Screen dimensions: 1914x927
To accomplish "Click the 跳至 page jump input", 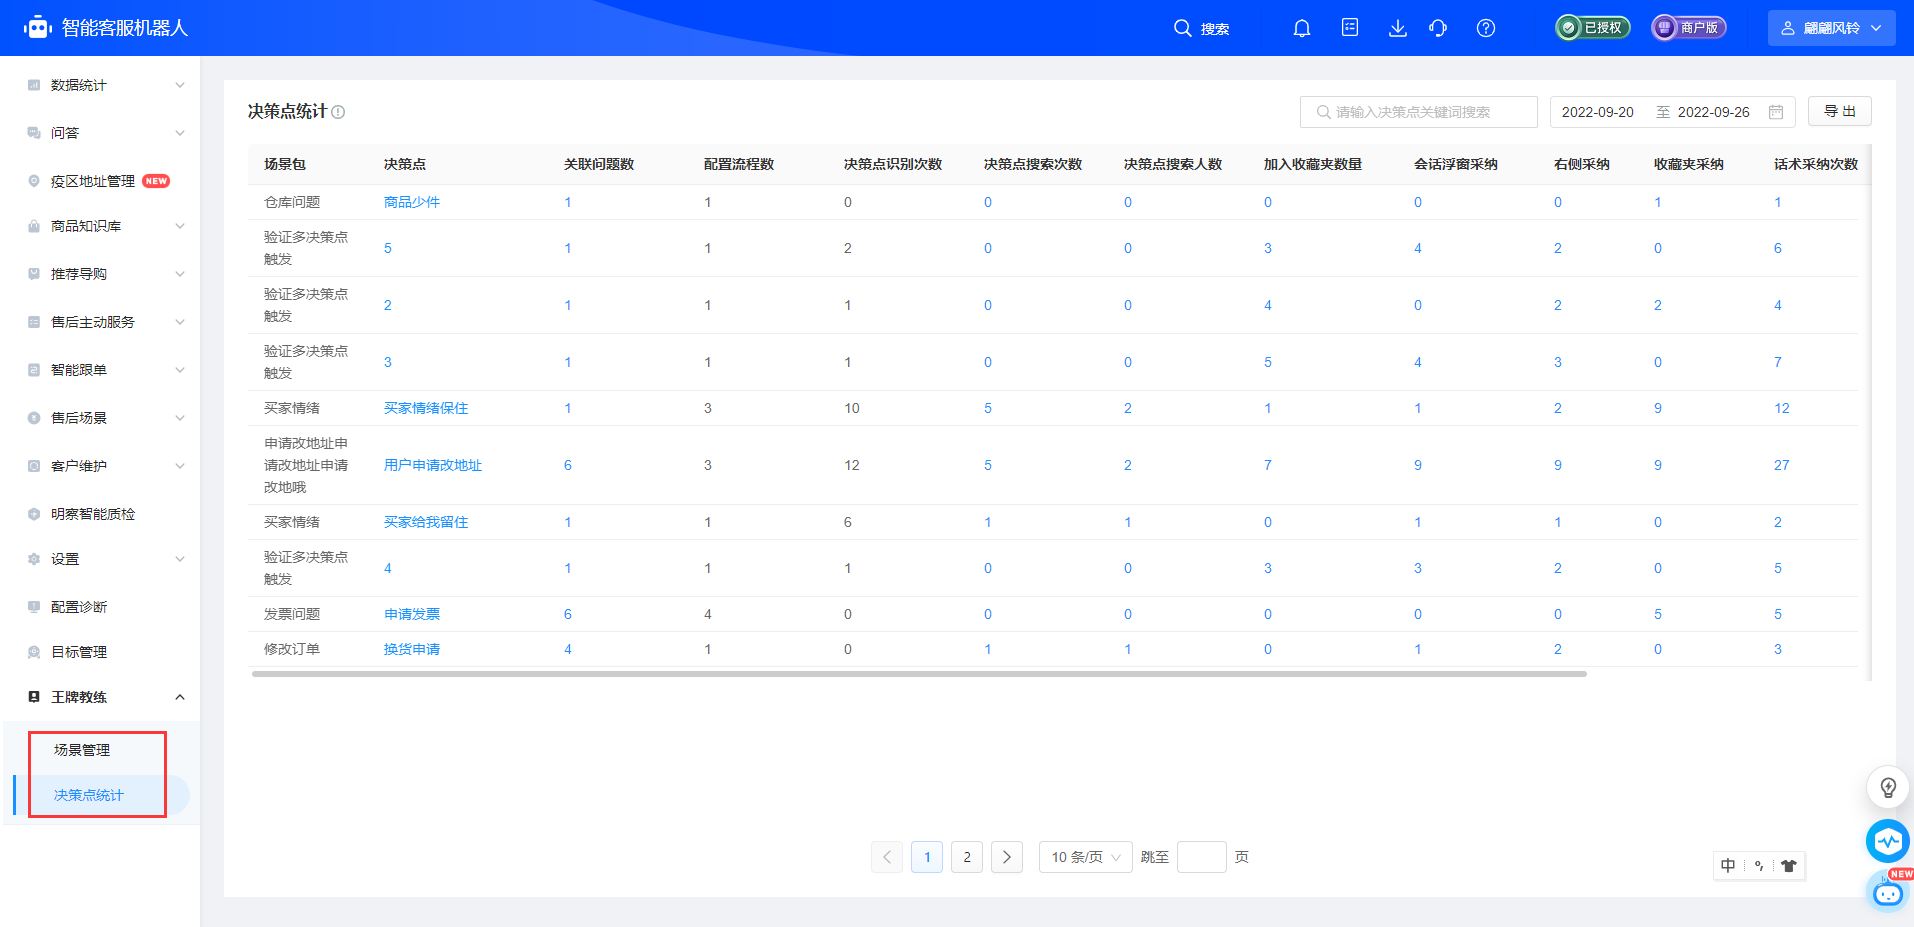I will pos(1202,857).
